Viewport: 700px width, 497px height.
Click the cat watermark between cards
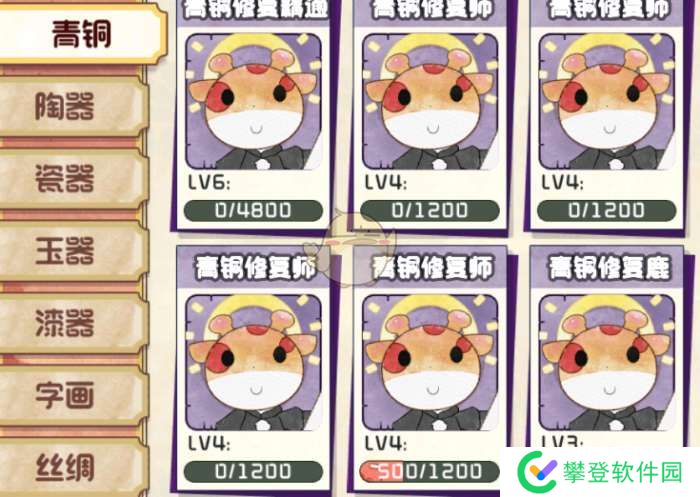[x=350, y=249]
